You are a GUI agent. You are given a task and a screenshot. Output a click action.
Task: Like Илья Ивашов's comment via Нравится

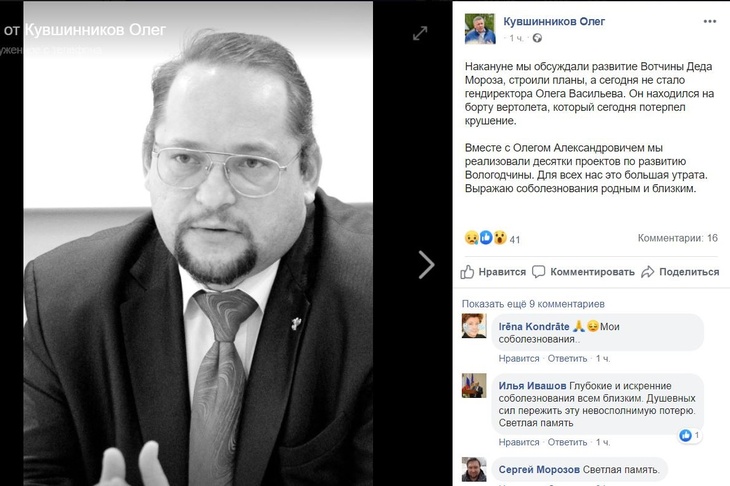click(519, 442)
